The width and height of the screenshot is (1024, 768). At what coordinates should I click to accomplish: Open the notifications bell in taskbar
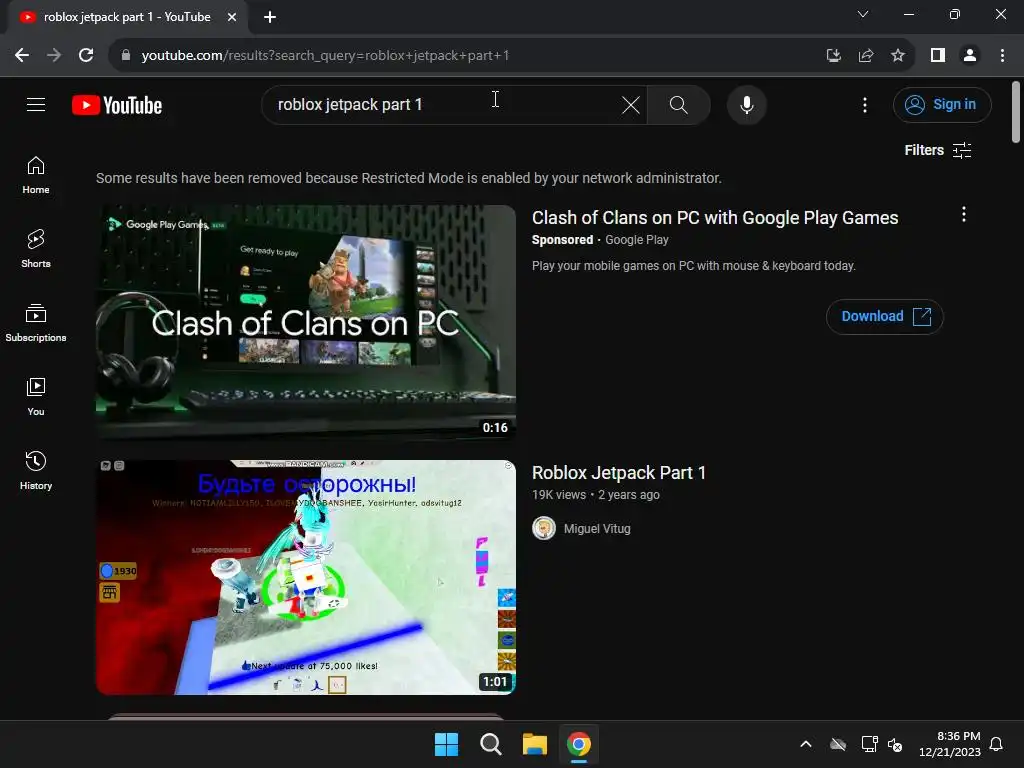[997, 744]
